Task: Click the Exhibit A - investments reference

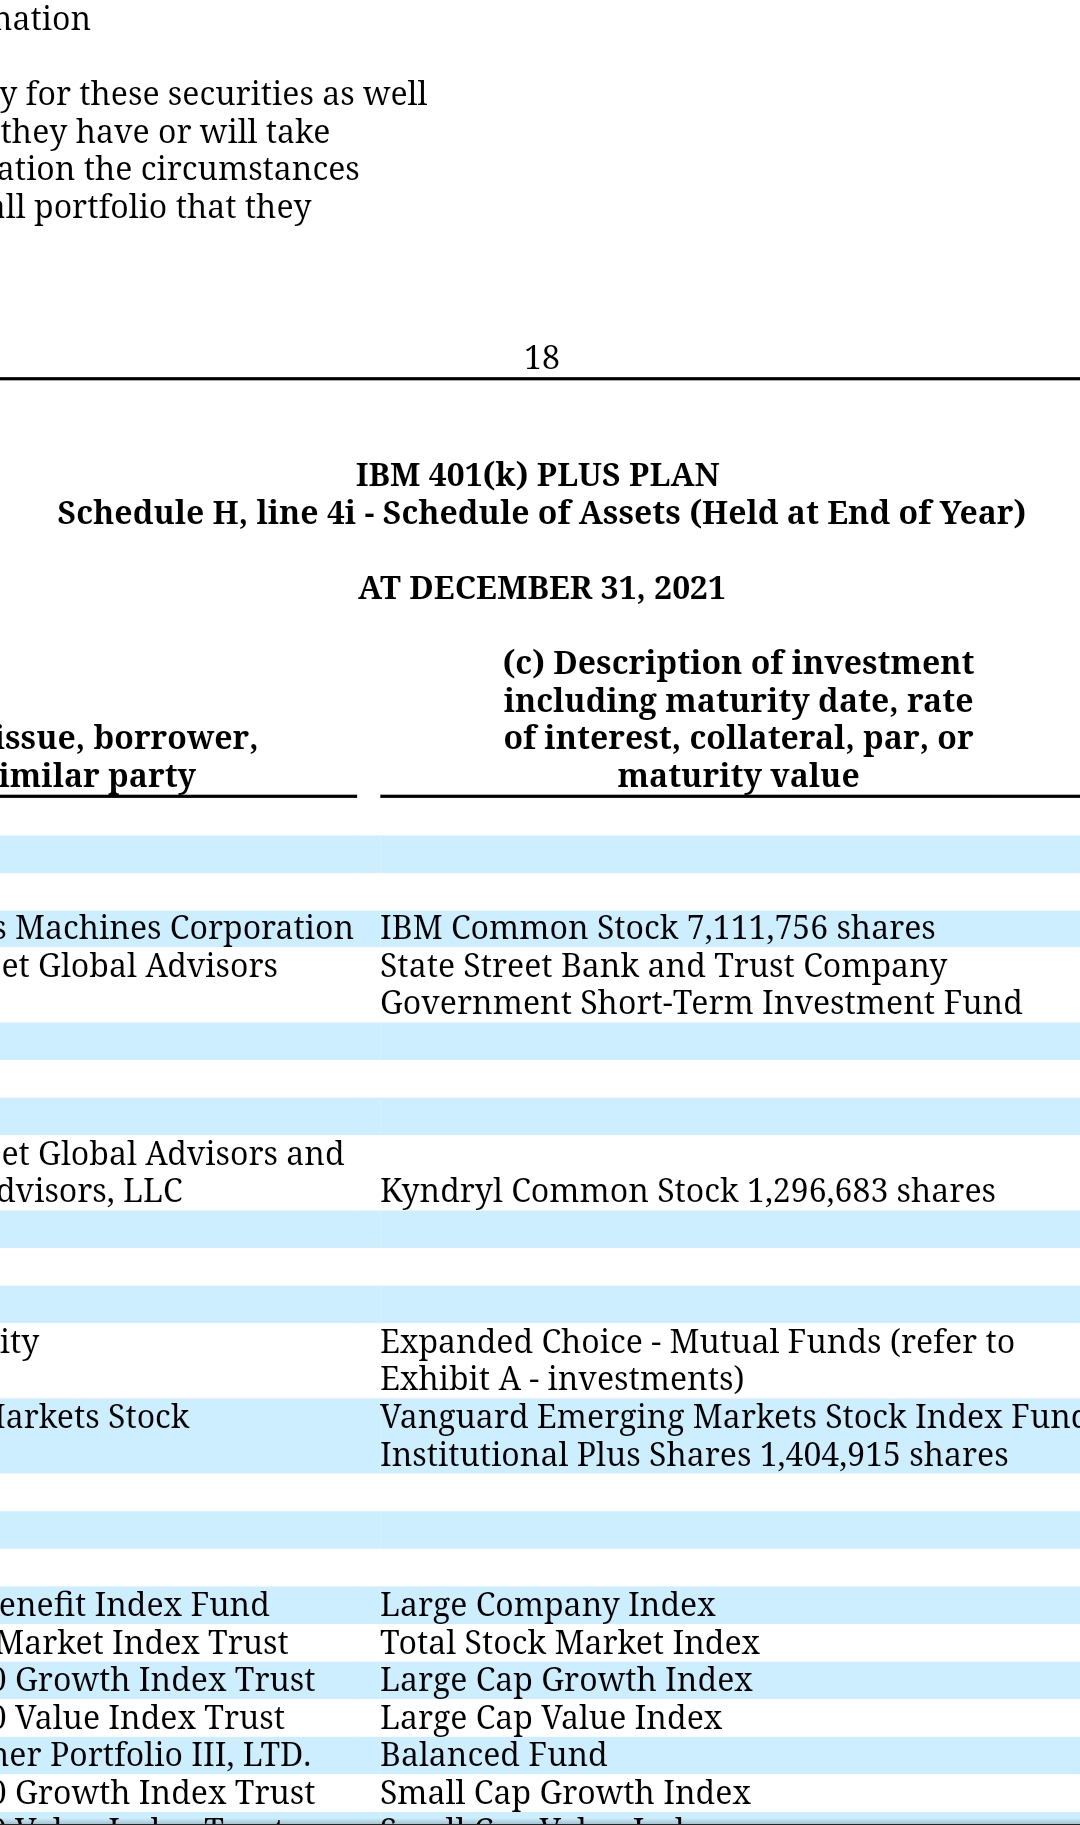Action: point(562,1378)
